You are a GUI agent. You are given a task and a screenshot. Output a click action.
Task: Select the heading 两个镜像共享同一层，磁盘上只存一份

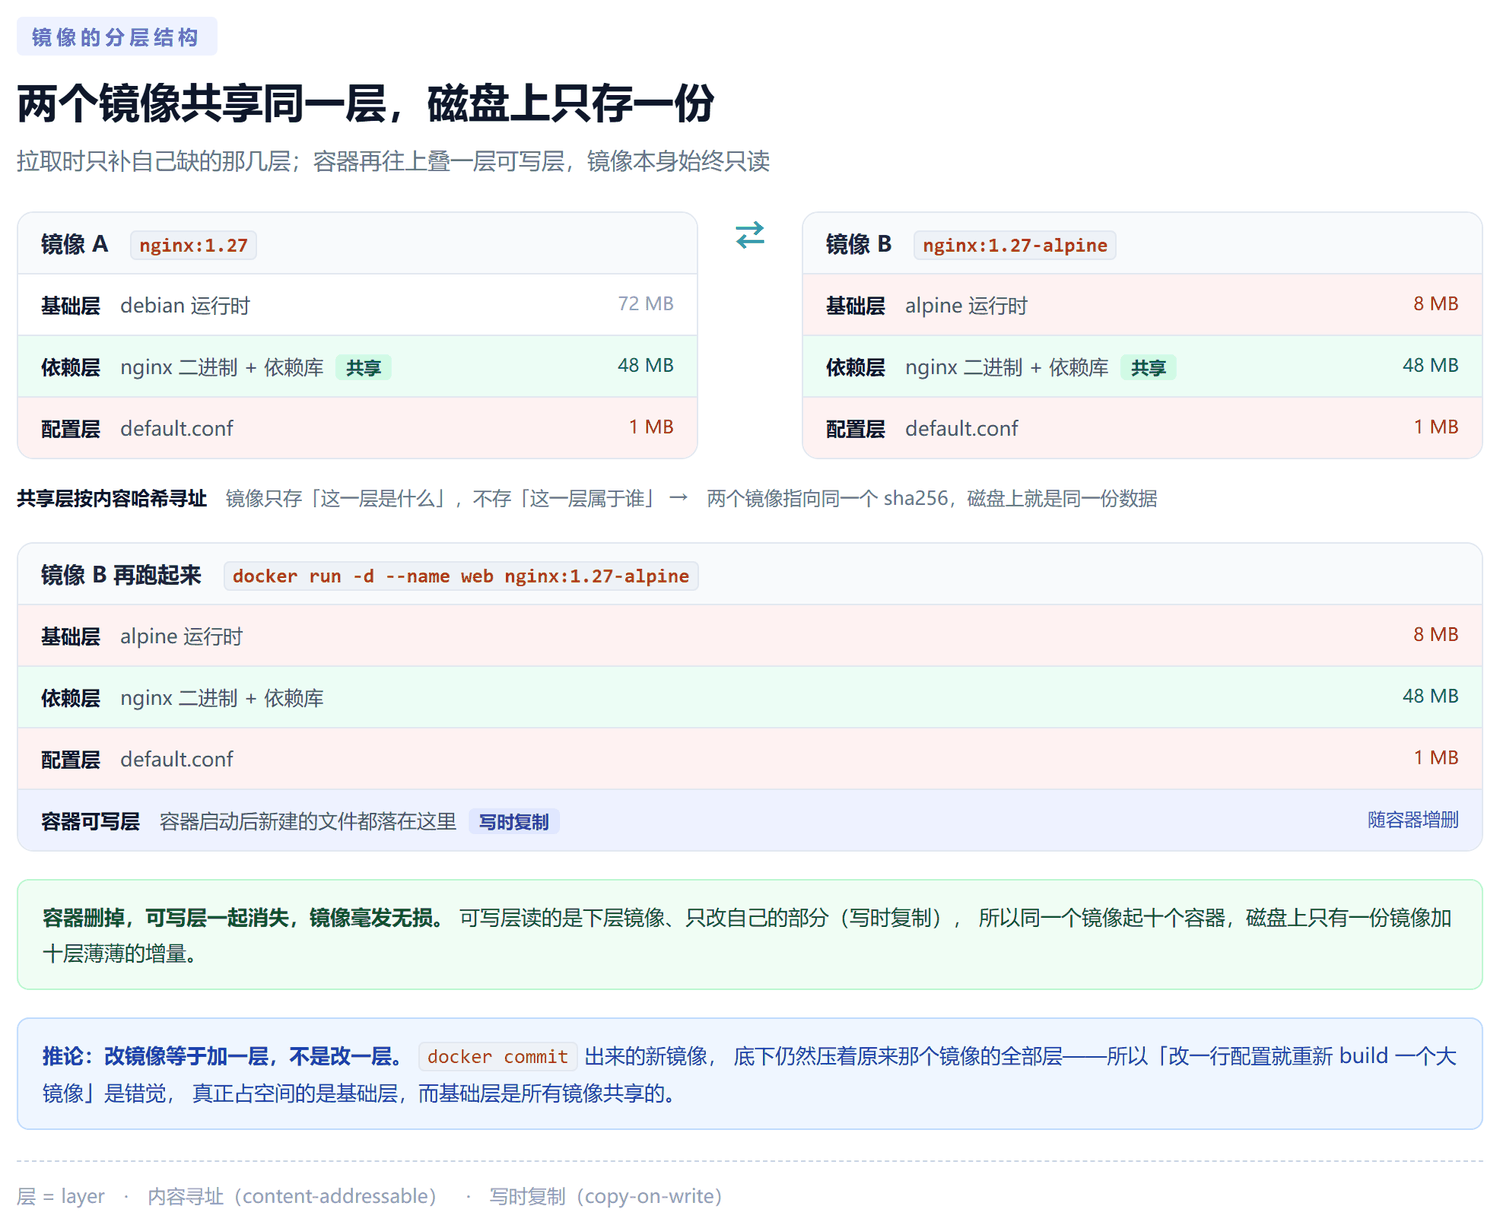tap(366, 103)
